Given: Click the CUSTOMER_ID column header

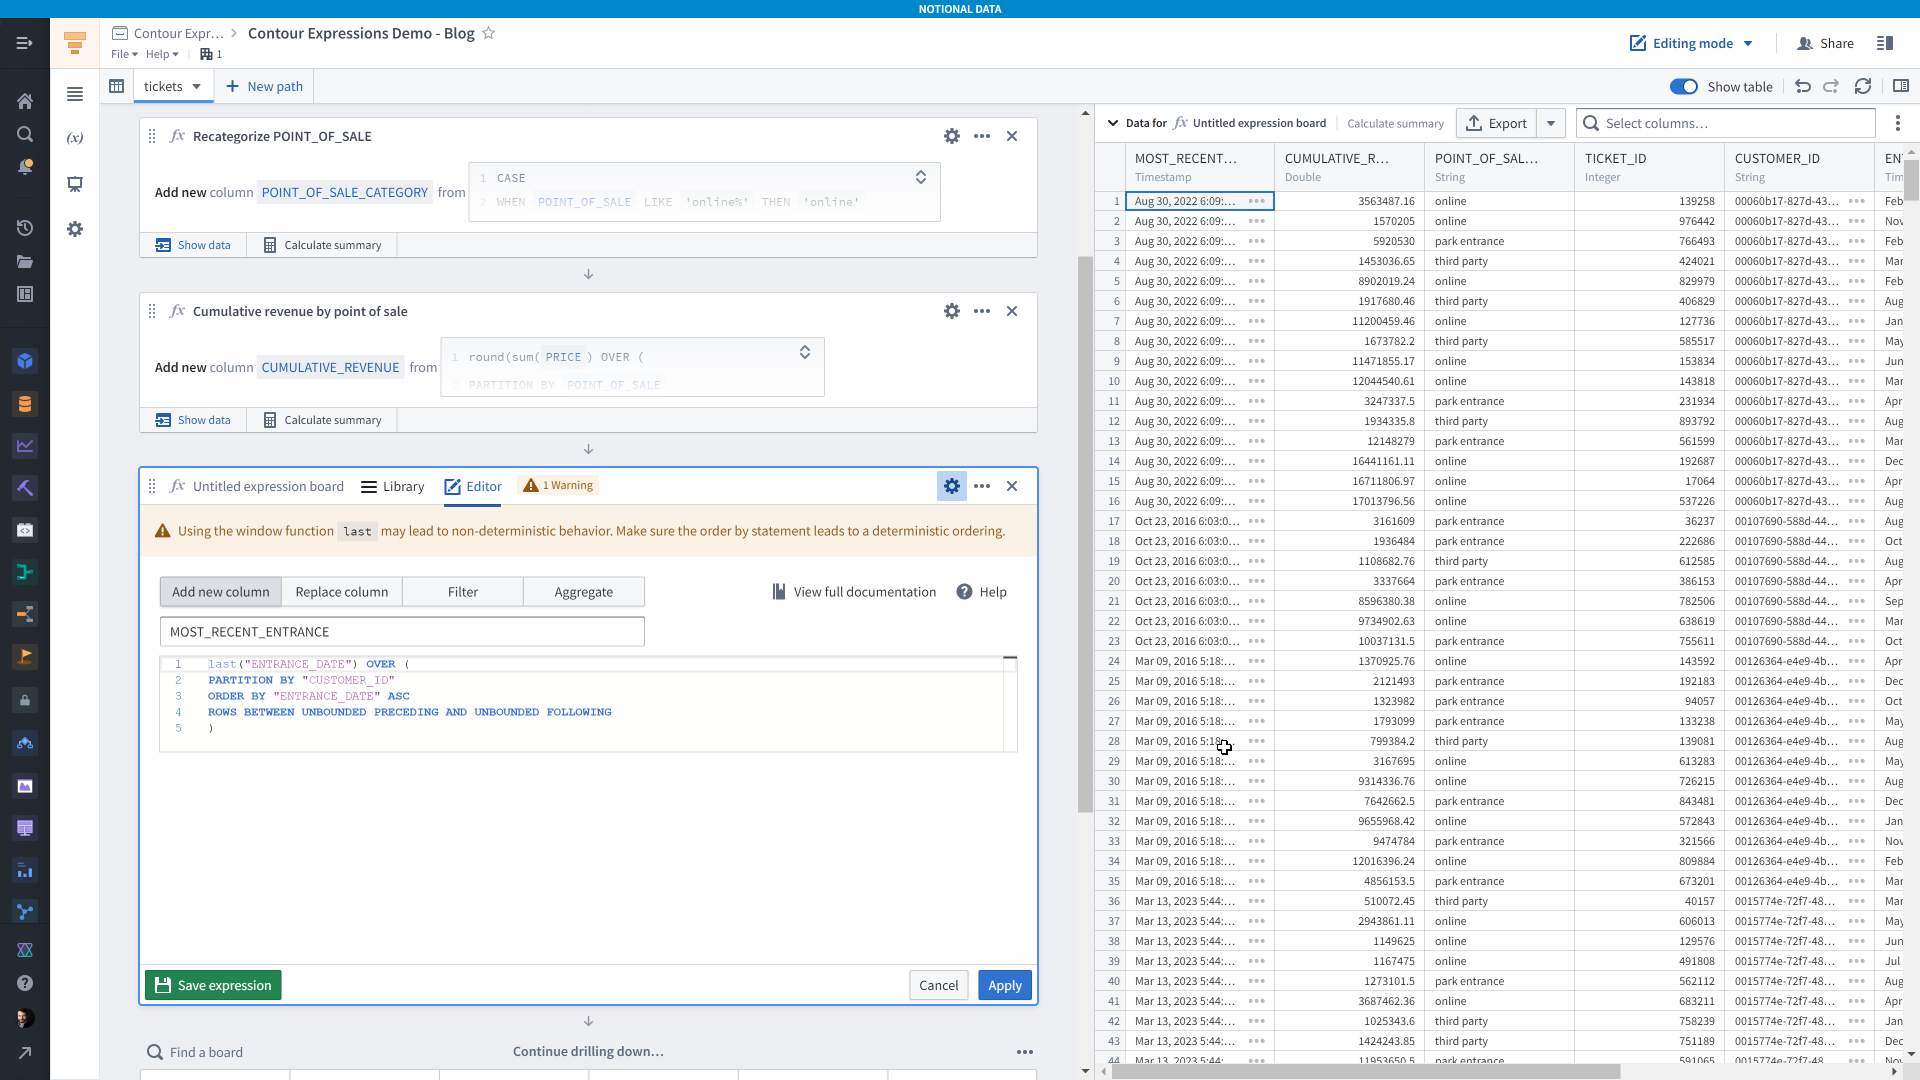Looking at the screenshot, I should [x=1799, y=167].
